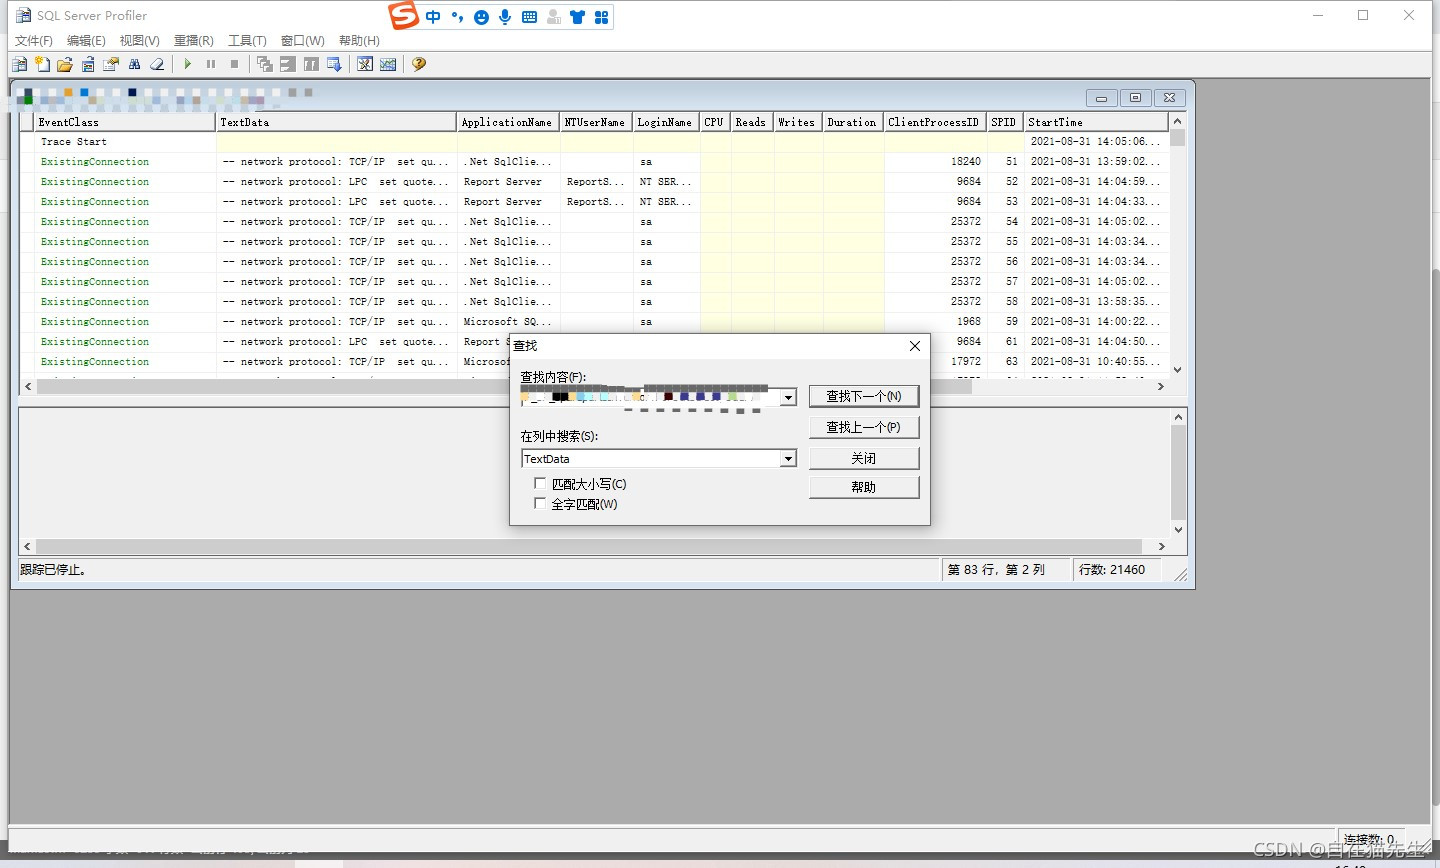Check the 全字匹配(W) checkbox
This screenshot has height=868, width=1440.
pyautogui.click(x=540, y=503)
